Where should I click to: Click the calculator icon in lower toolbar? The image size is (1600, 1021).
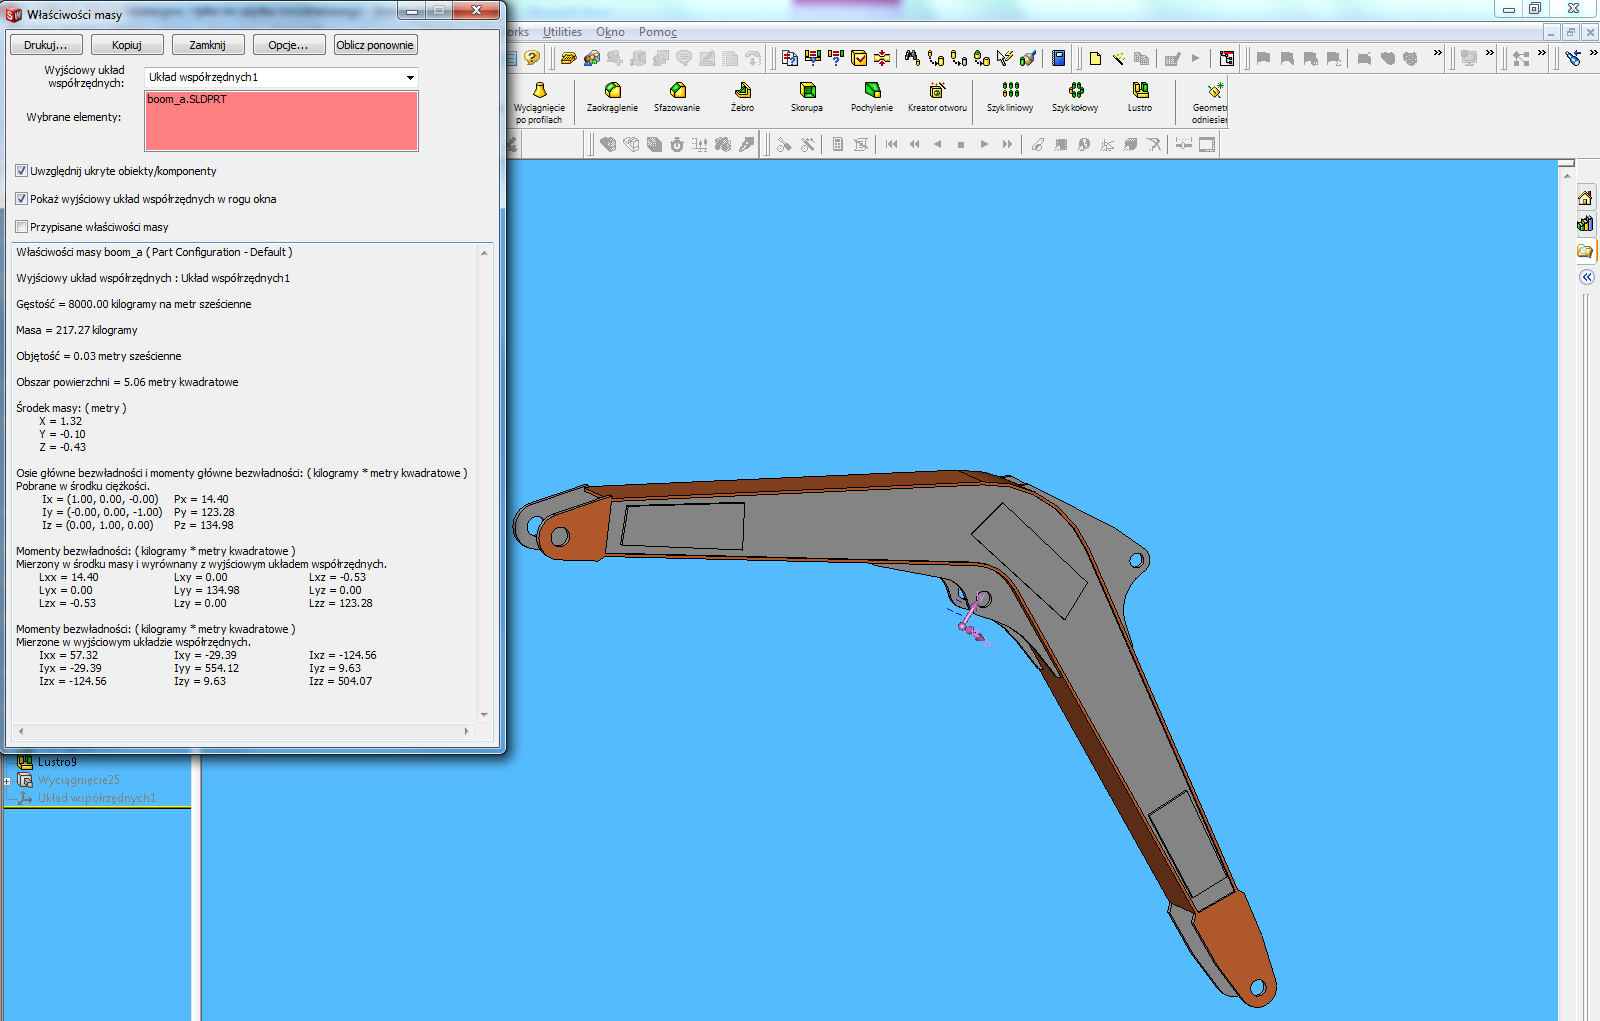click(838, 144)
